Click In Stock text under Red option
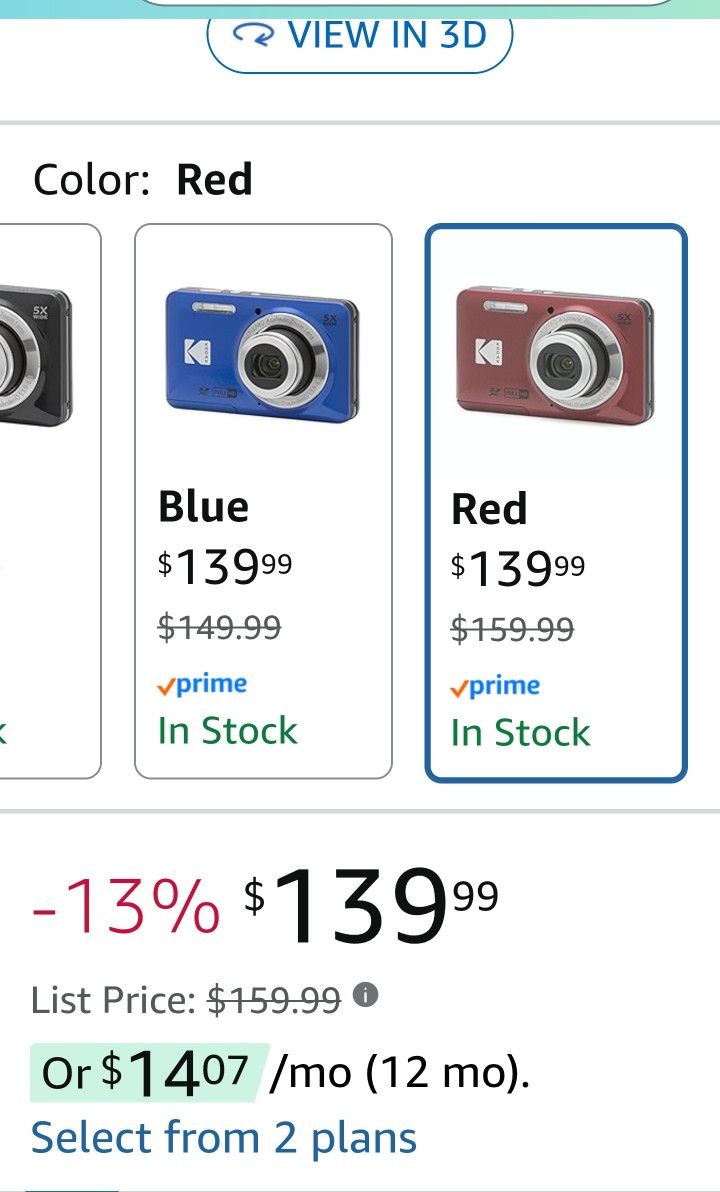Image resolution: width=720 pixels, height=1192 pixels. pos(521,733)
